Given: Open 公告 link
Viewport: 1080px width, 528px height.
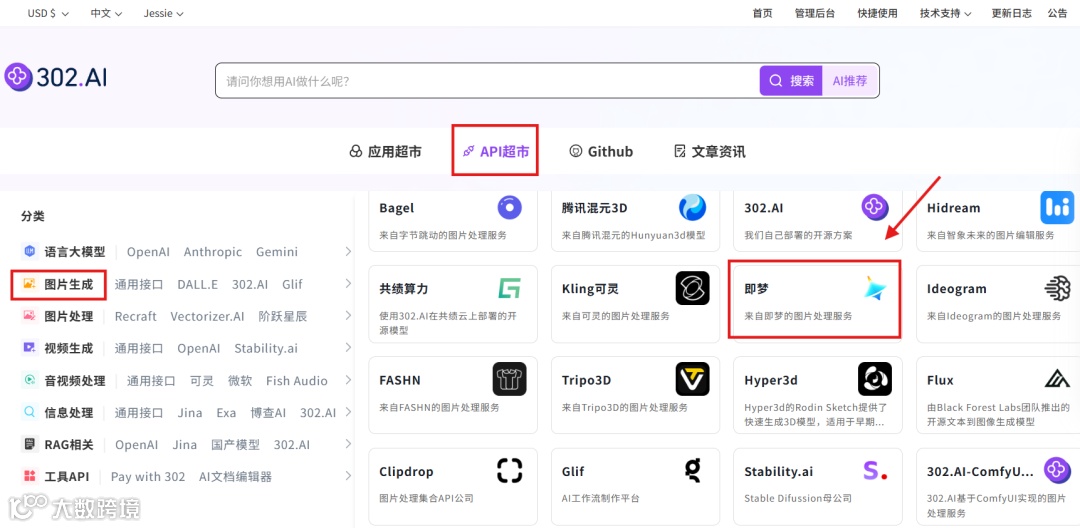Looking at the screenshot, I should (1057, 13).
